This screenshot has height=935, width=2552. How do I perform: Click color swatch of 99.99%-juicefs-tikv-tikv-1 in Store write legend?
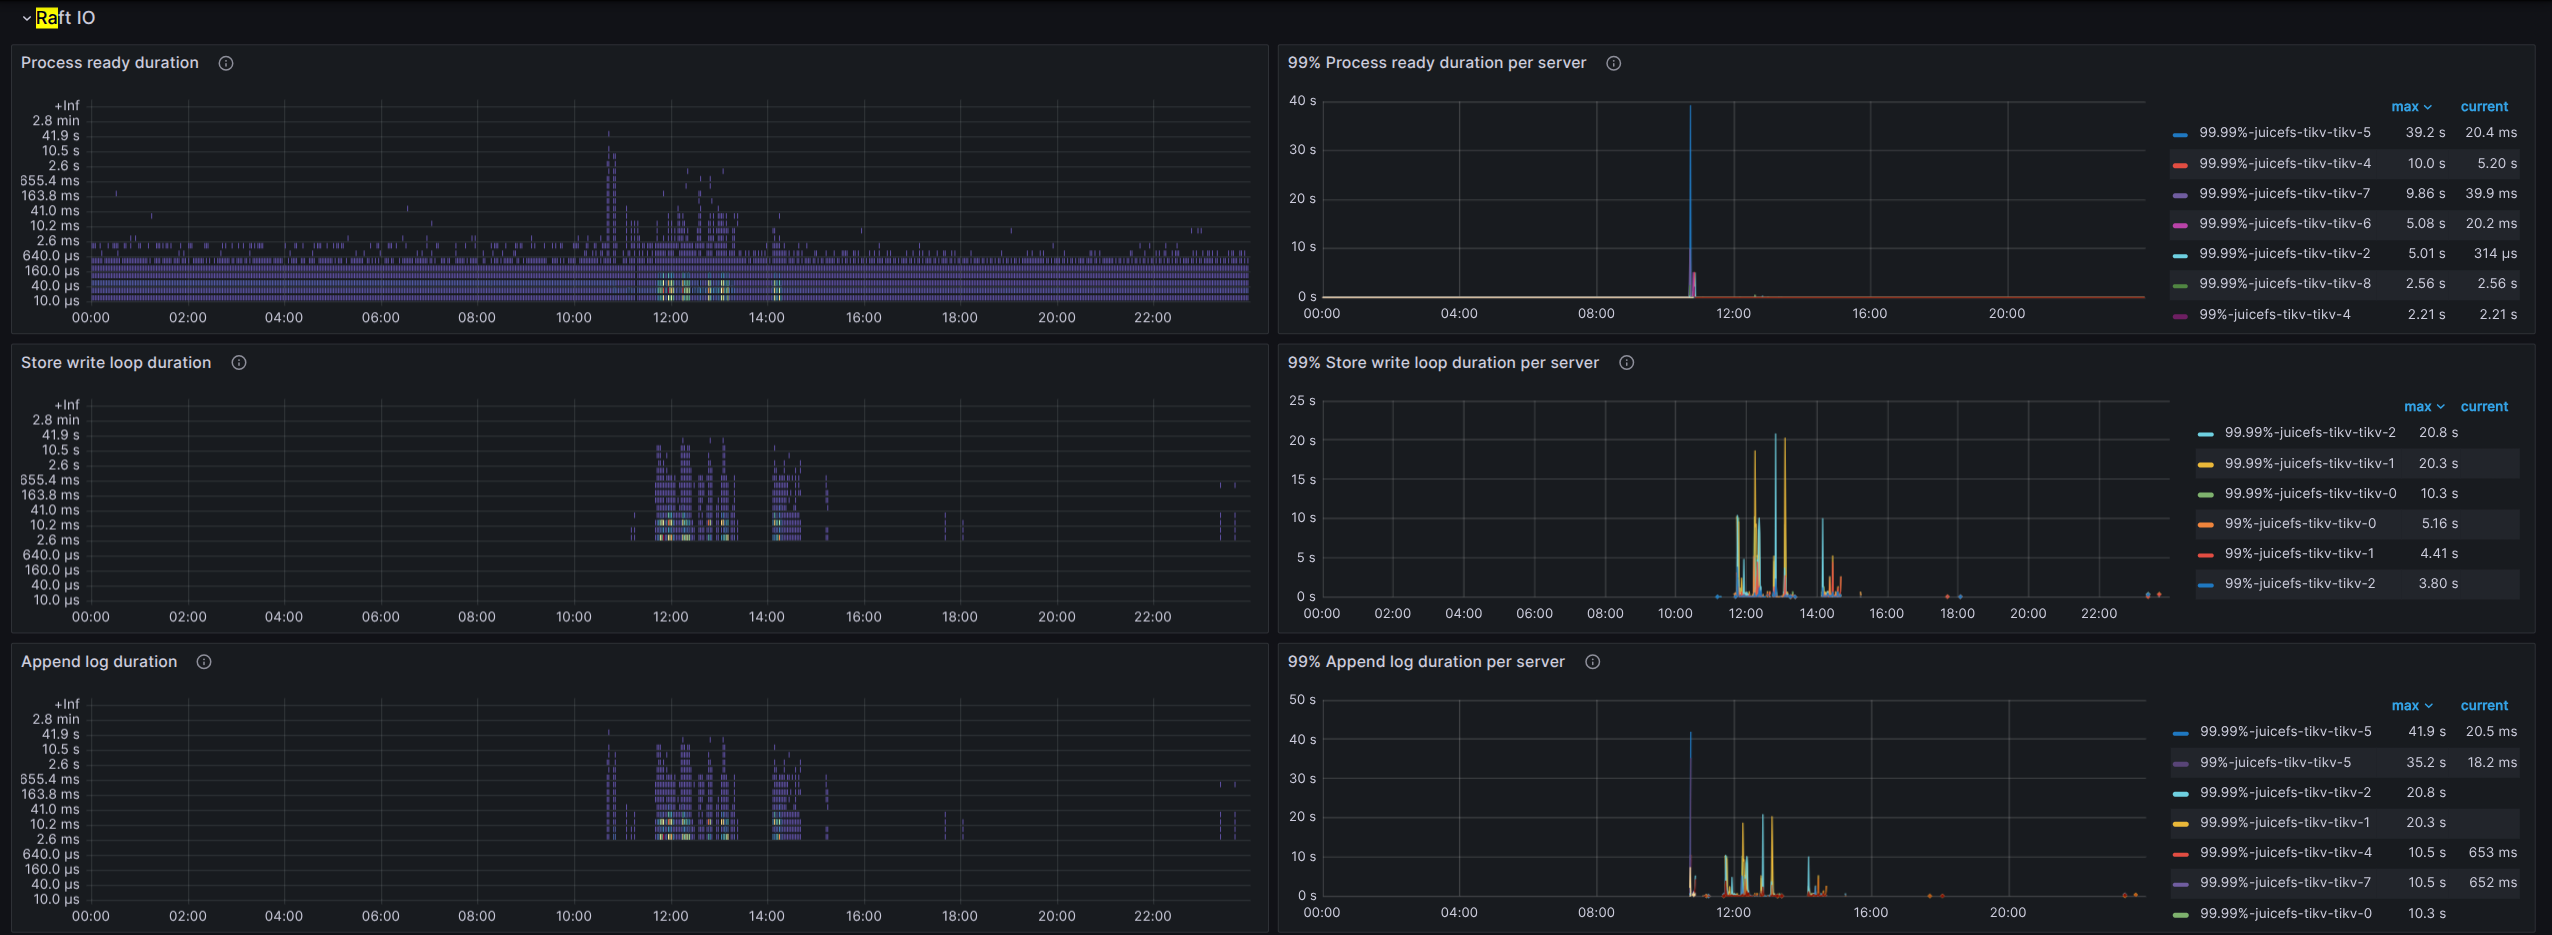(x=2205, y=464)
